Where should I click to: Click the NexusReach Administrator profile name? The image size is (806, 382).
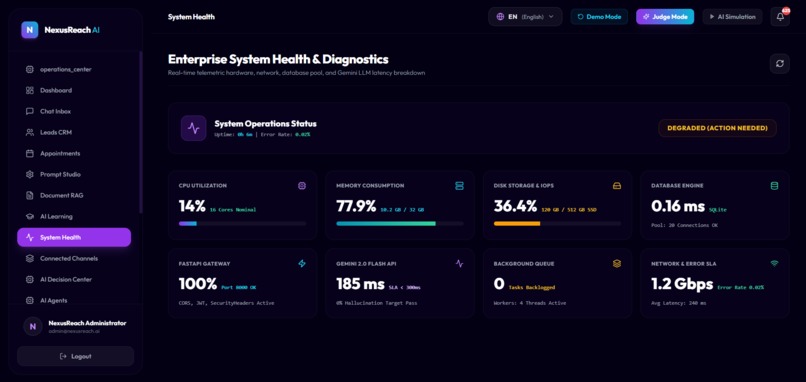pos(87,323)
